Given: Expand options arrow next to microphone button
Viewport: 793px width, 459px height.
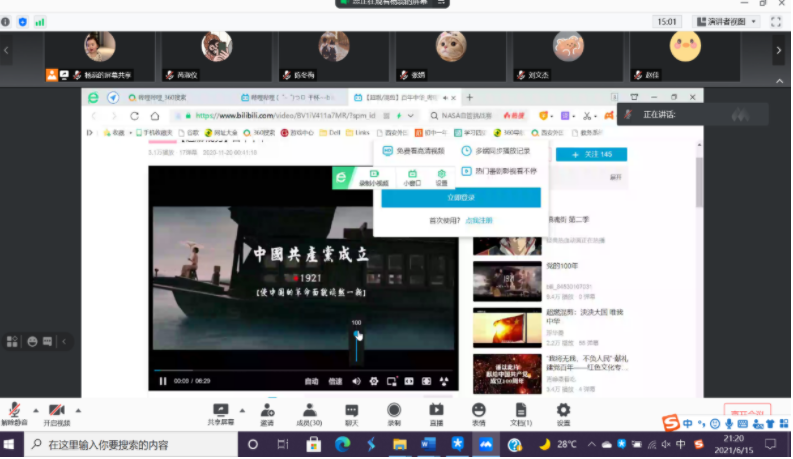Looking at the screenshot, I should tap(35, 410).
